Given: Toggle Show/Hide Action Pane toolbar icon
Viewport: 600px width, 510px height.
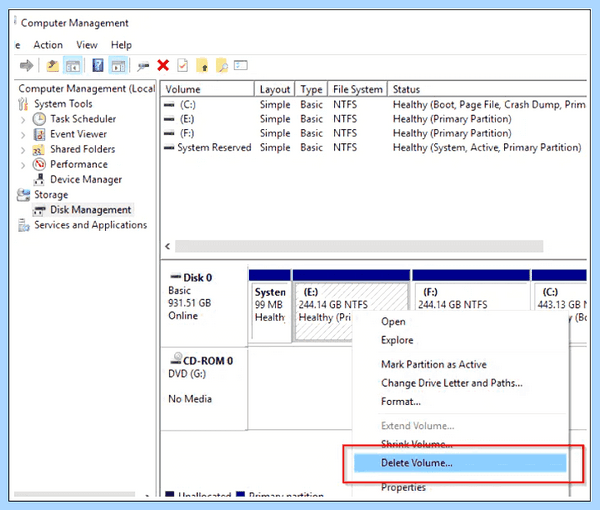Looking at the screenshot, I should (118, 66).
